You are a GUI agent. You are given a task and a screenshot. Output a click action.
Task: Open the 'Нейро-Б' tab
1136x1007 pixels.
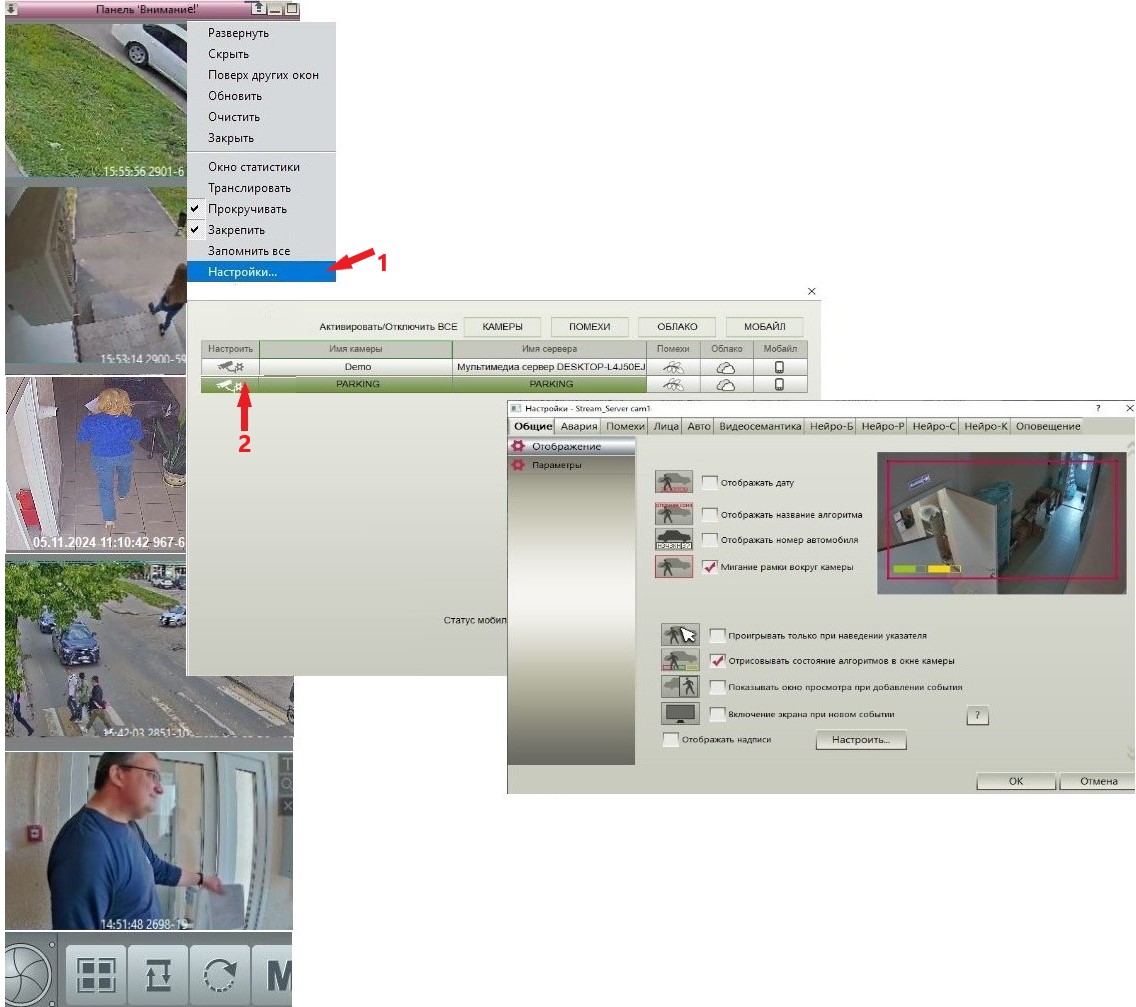[831, 426]
